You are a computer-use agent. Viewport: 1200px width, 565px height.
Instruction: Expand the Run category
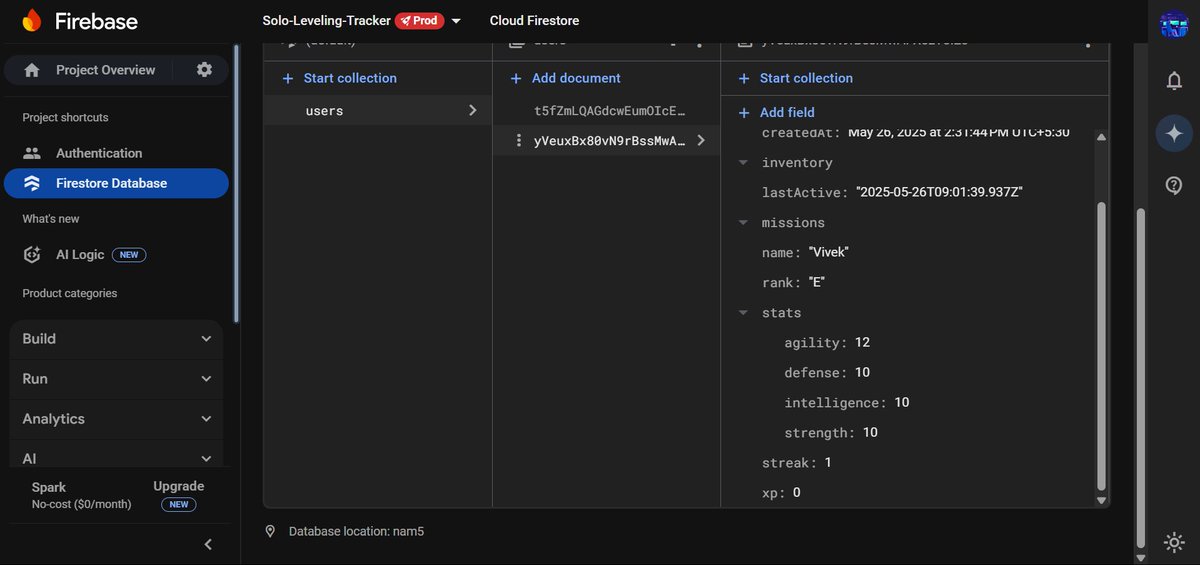(116, 379)
